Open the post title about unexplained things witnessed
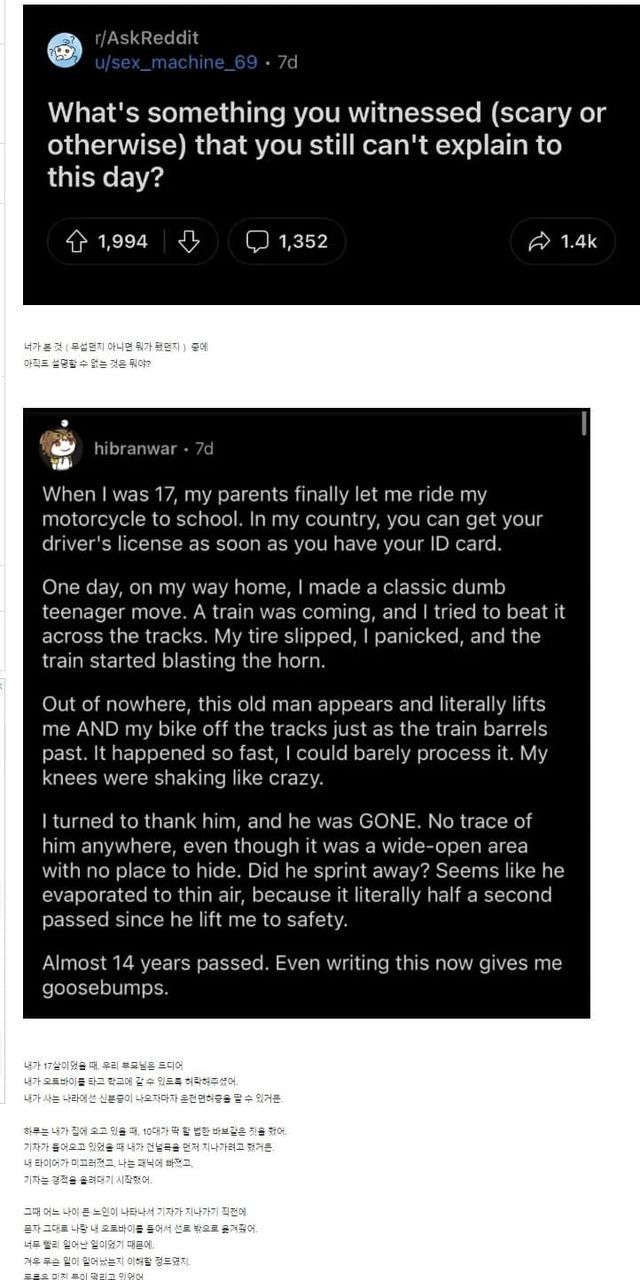 pos(326,145)
